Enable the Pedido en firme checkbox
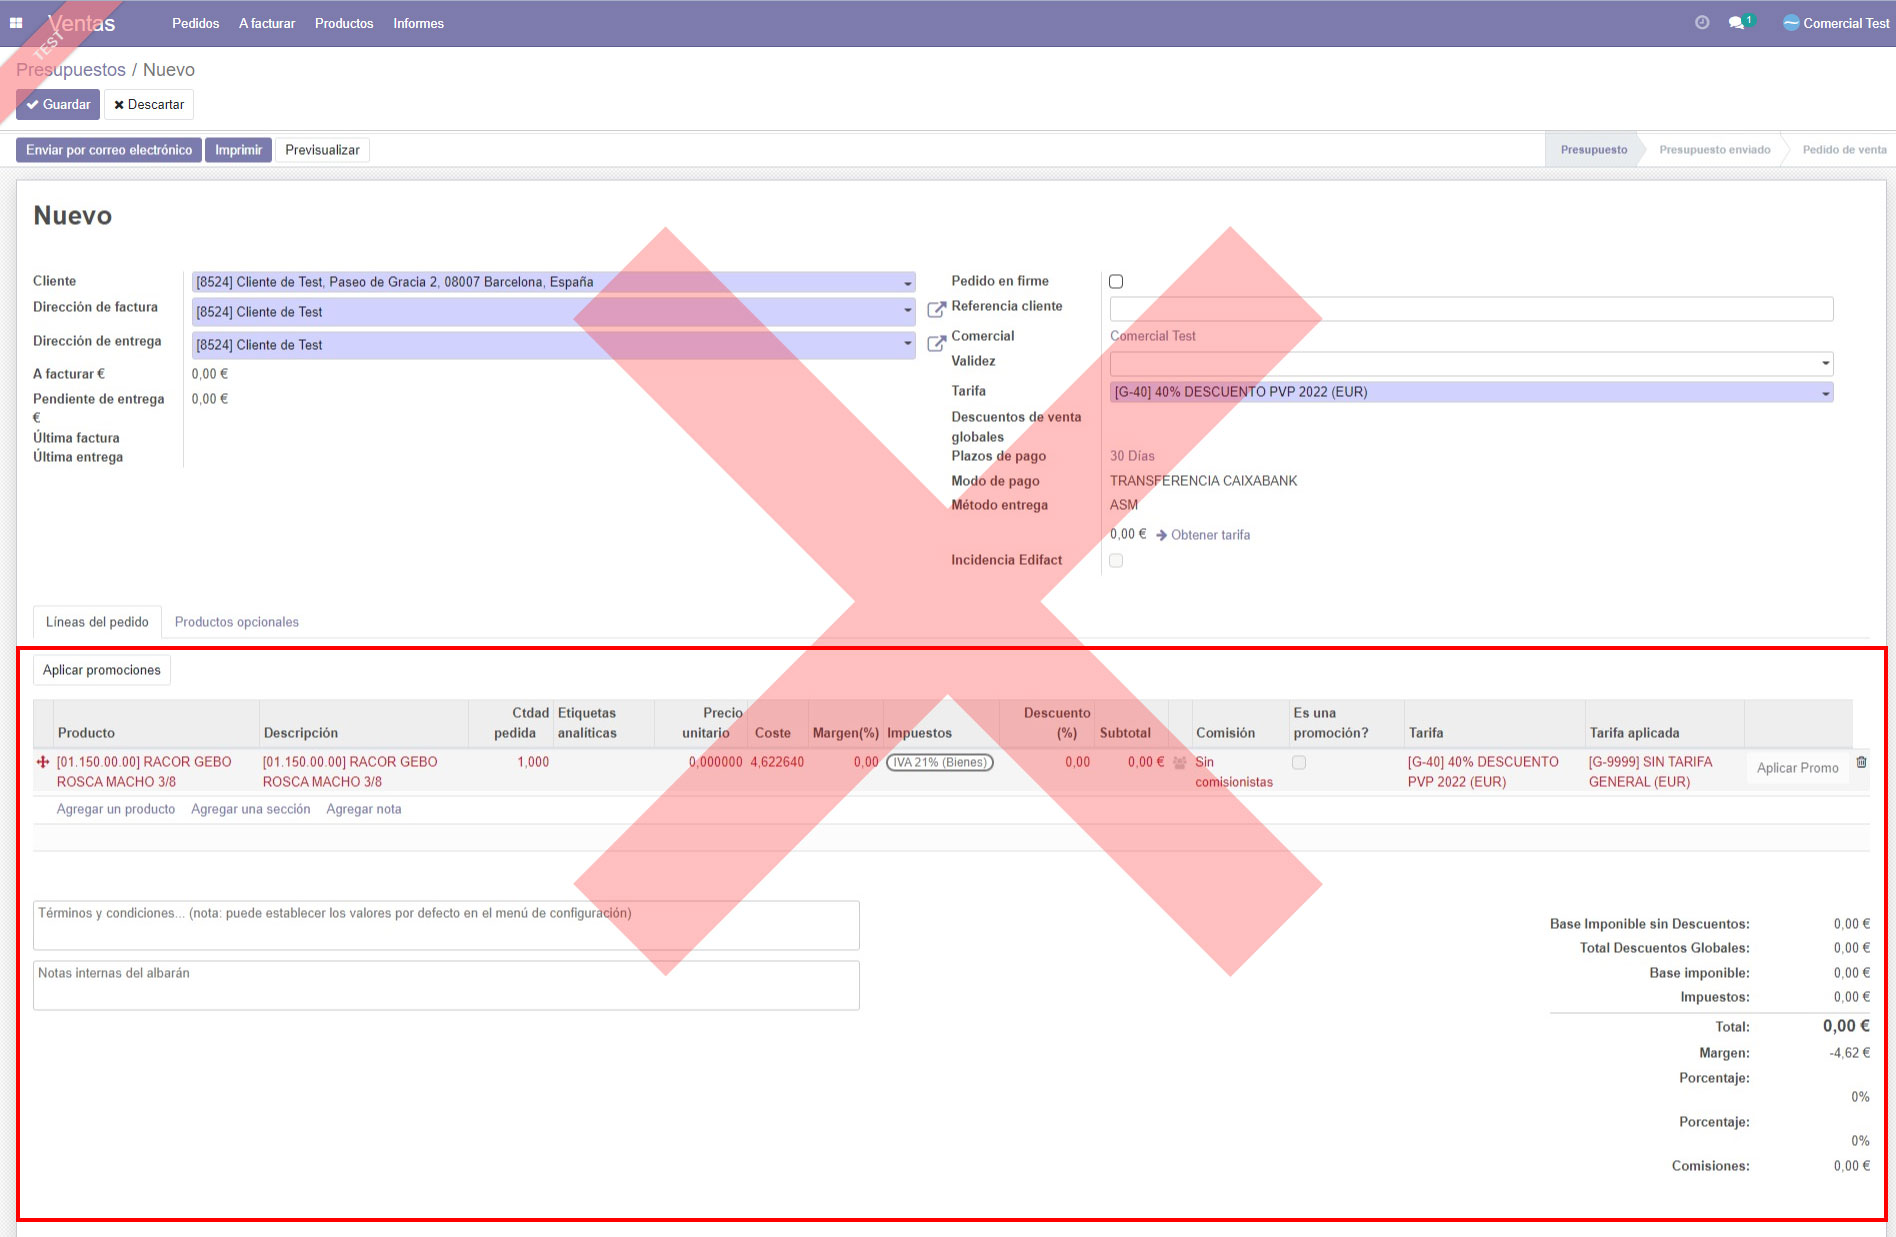1896x1237 pixels. (x=1116, y=282)
